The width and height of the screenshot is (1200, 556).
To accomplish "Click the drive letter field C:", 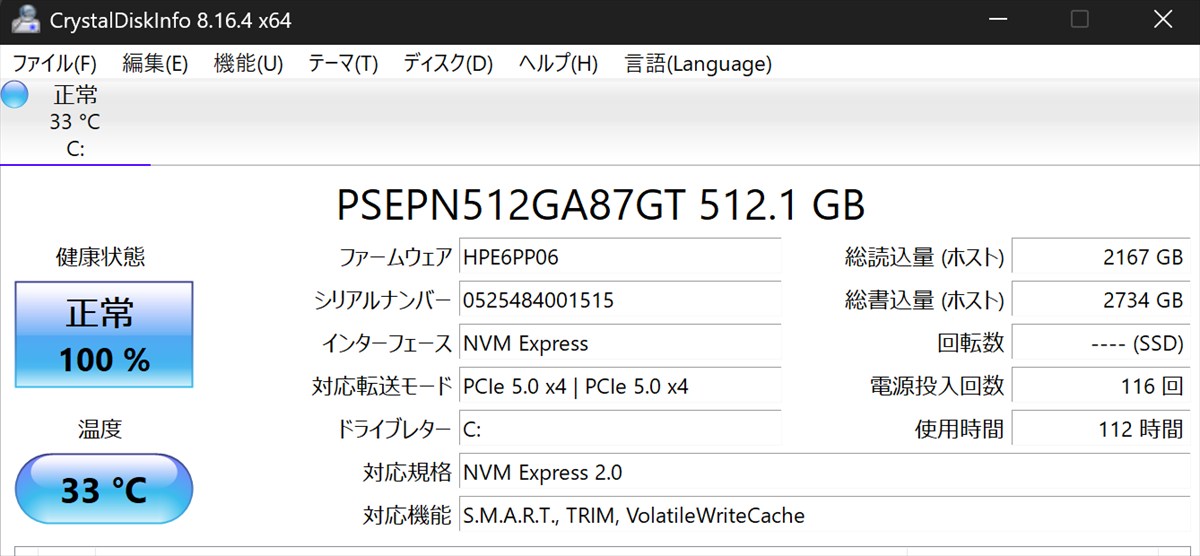I will [620, 429].
